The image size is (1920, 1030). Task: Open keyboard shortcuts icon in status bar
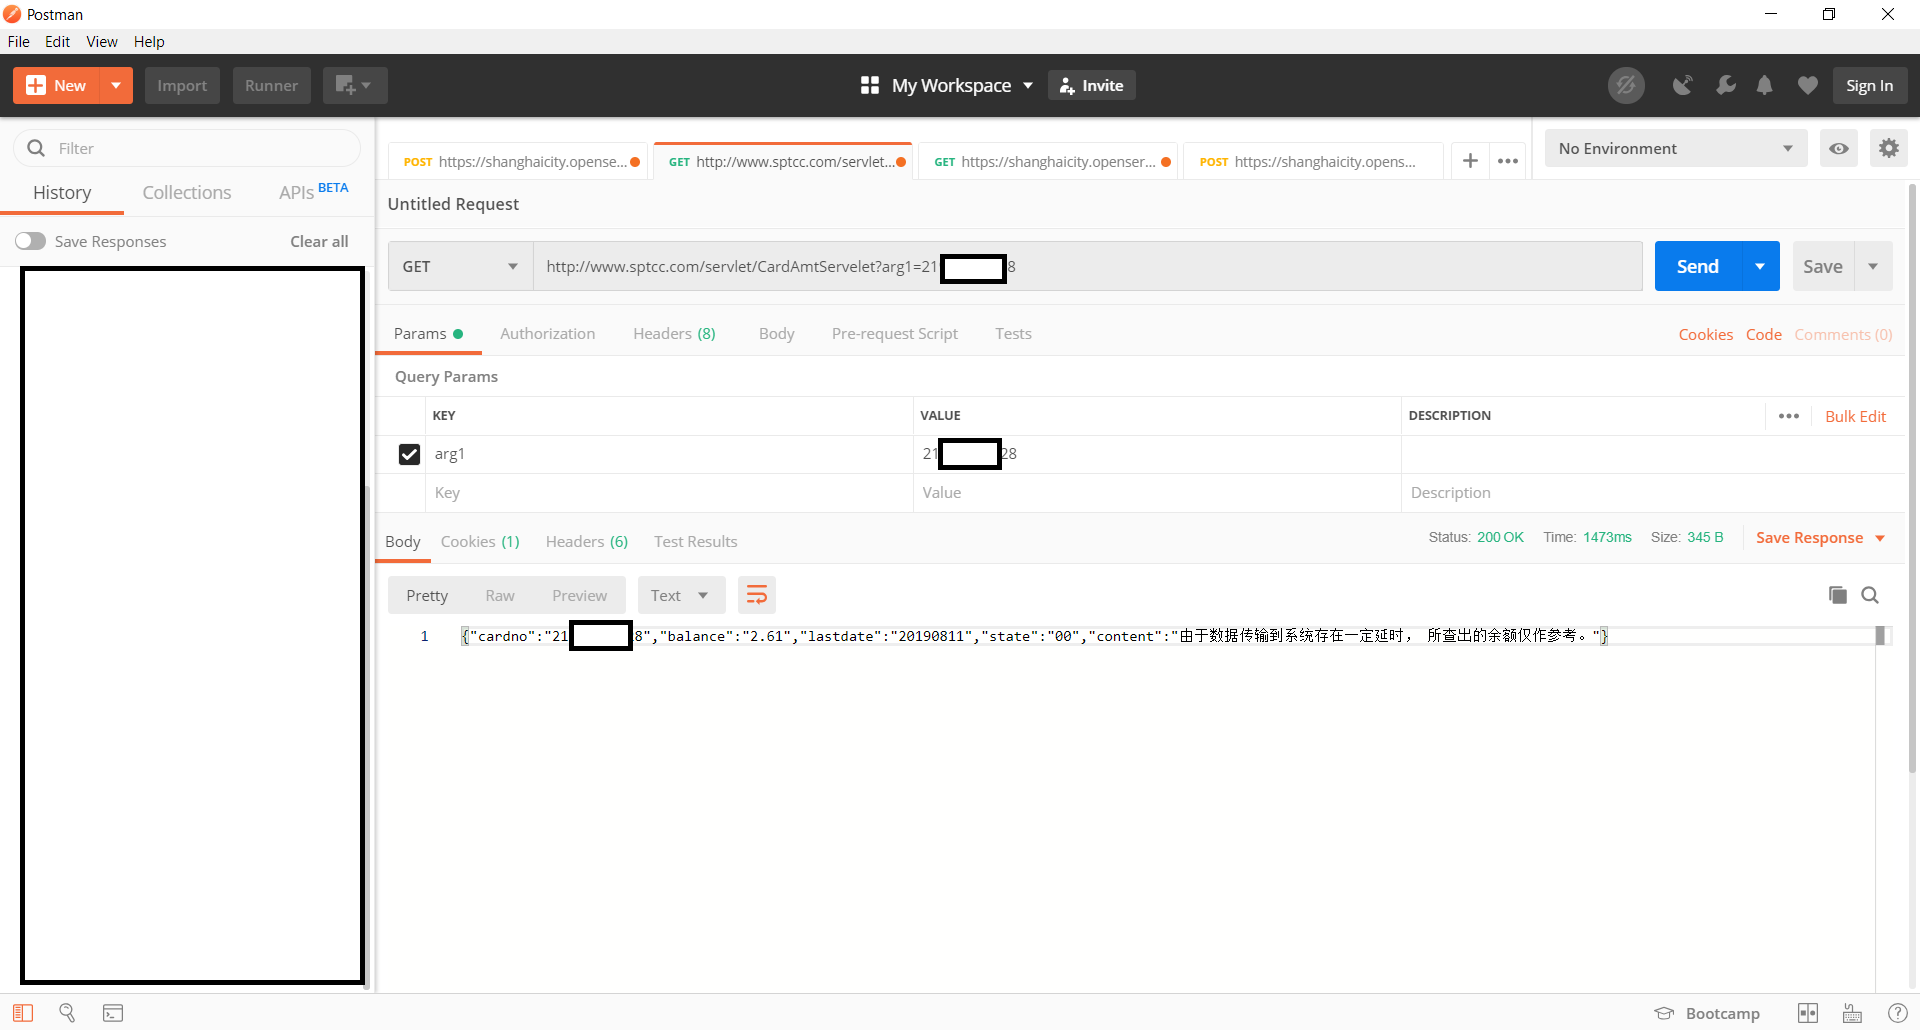[x=1852, y=1013]
